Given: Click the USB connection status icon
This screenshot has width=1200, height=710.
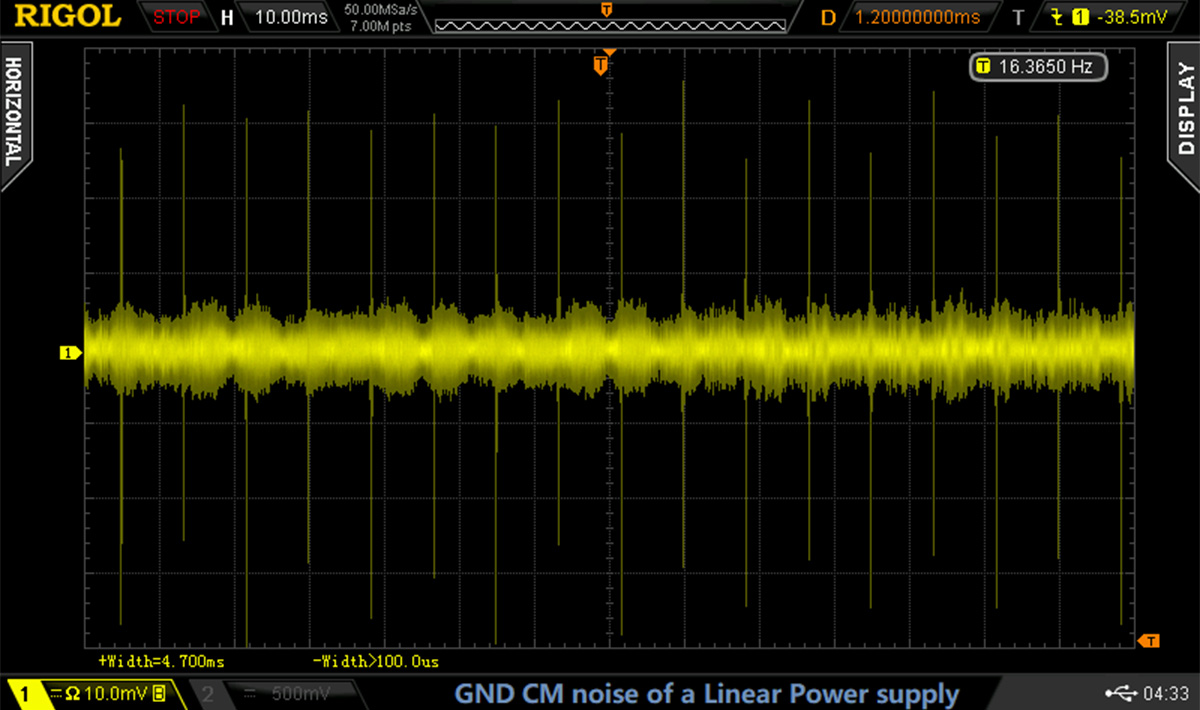Looking at the screenshot, I should tap(1122, 692).
